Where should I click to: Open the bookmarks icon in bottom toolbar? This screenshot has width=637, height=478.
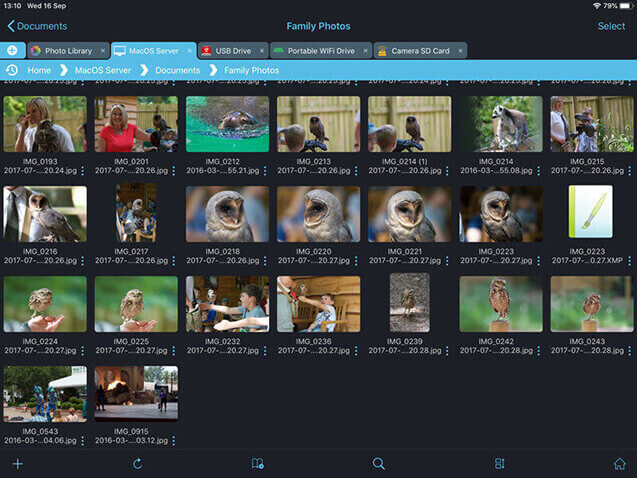[258, 464]
